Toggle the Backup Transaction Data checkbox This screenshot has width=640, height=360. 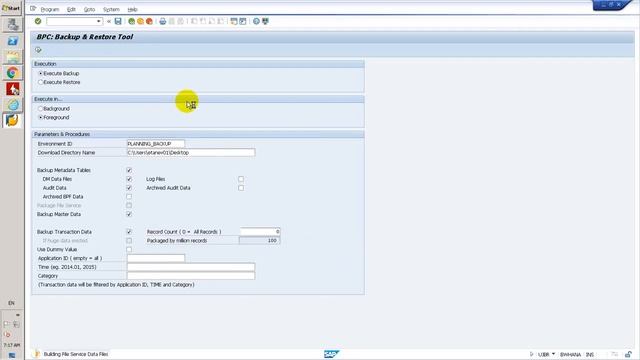[x=129, y=231]
